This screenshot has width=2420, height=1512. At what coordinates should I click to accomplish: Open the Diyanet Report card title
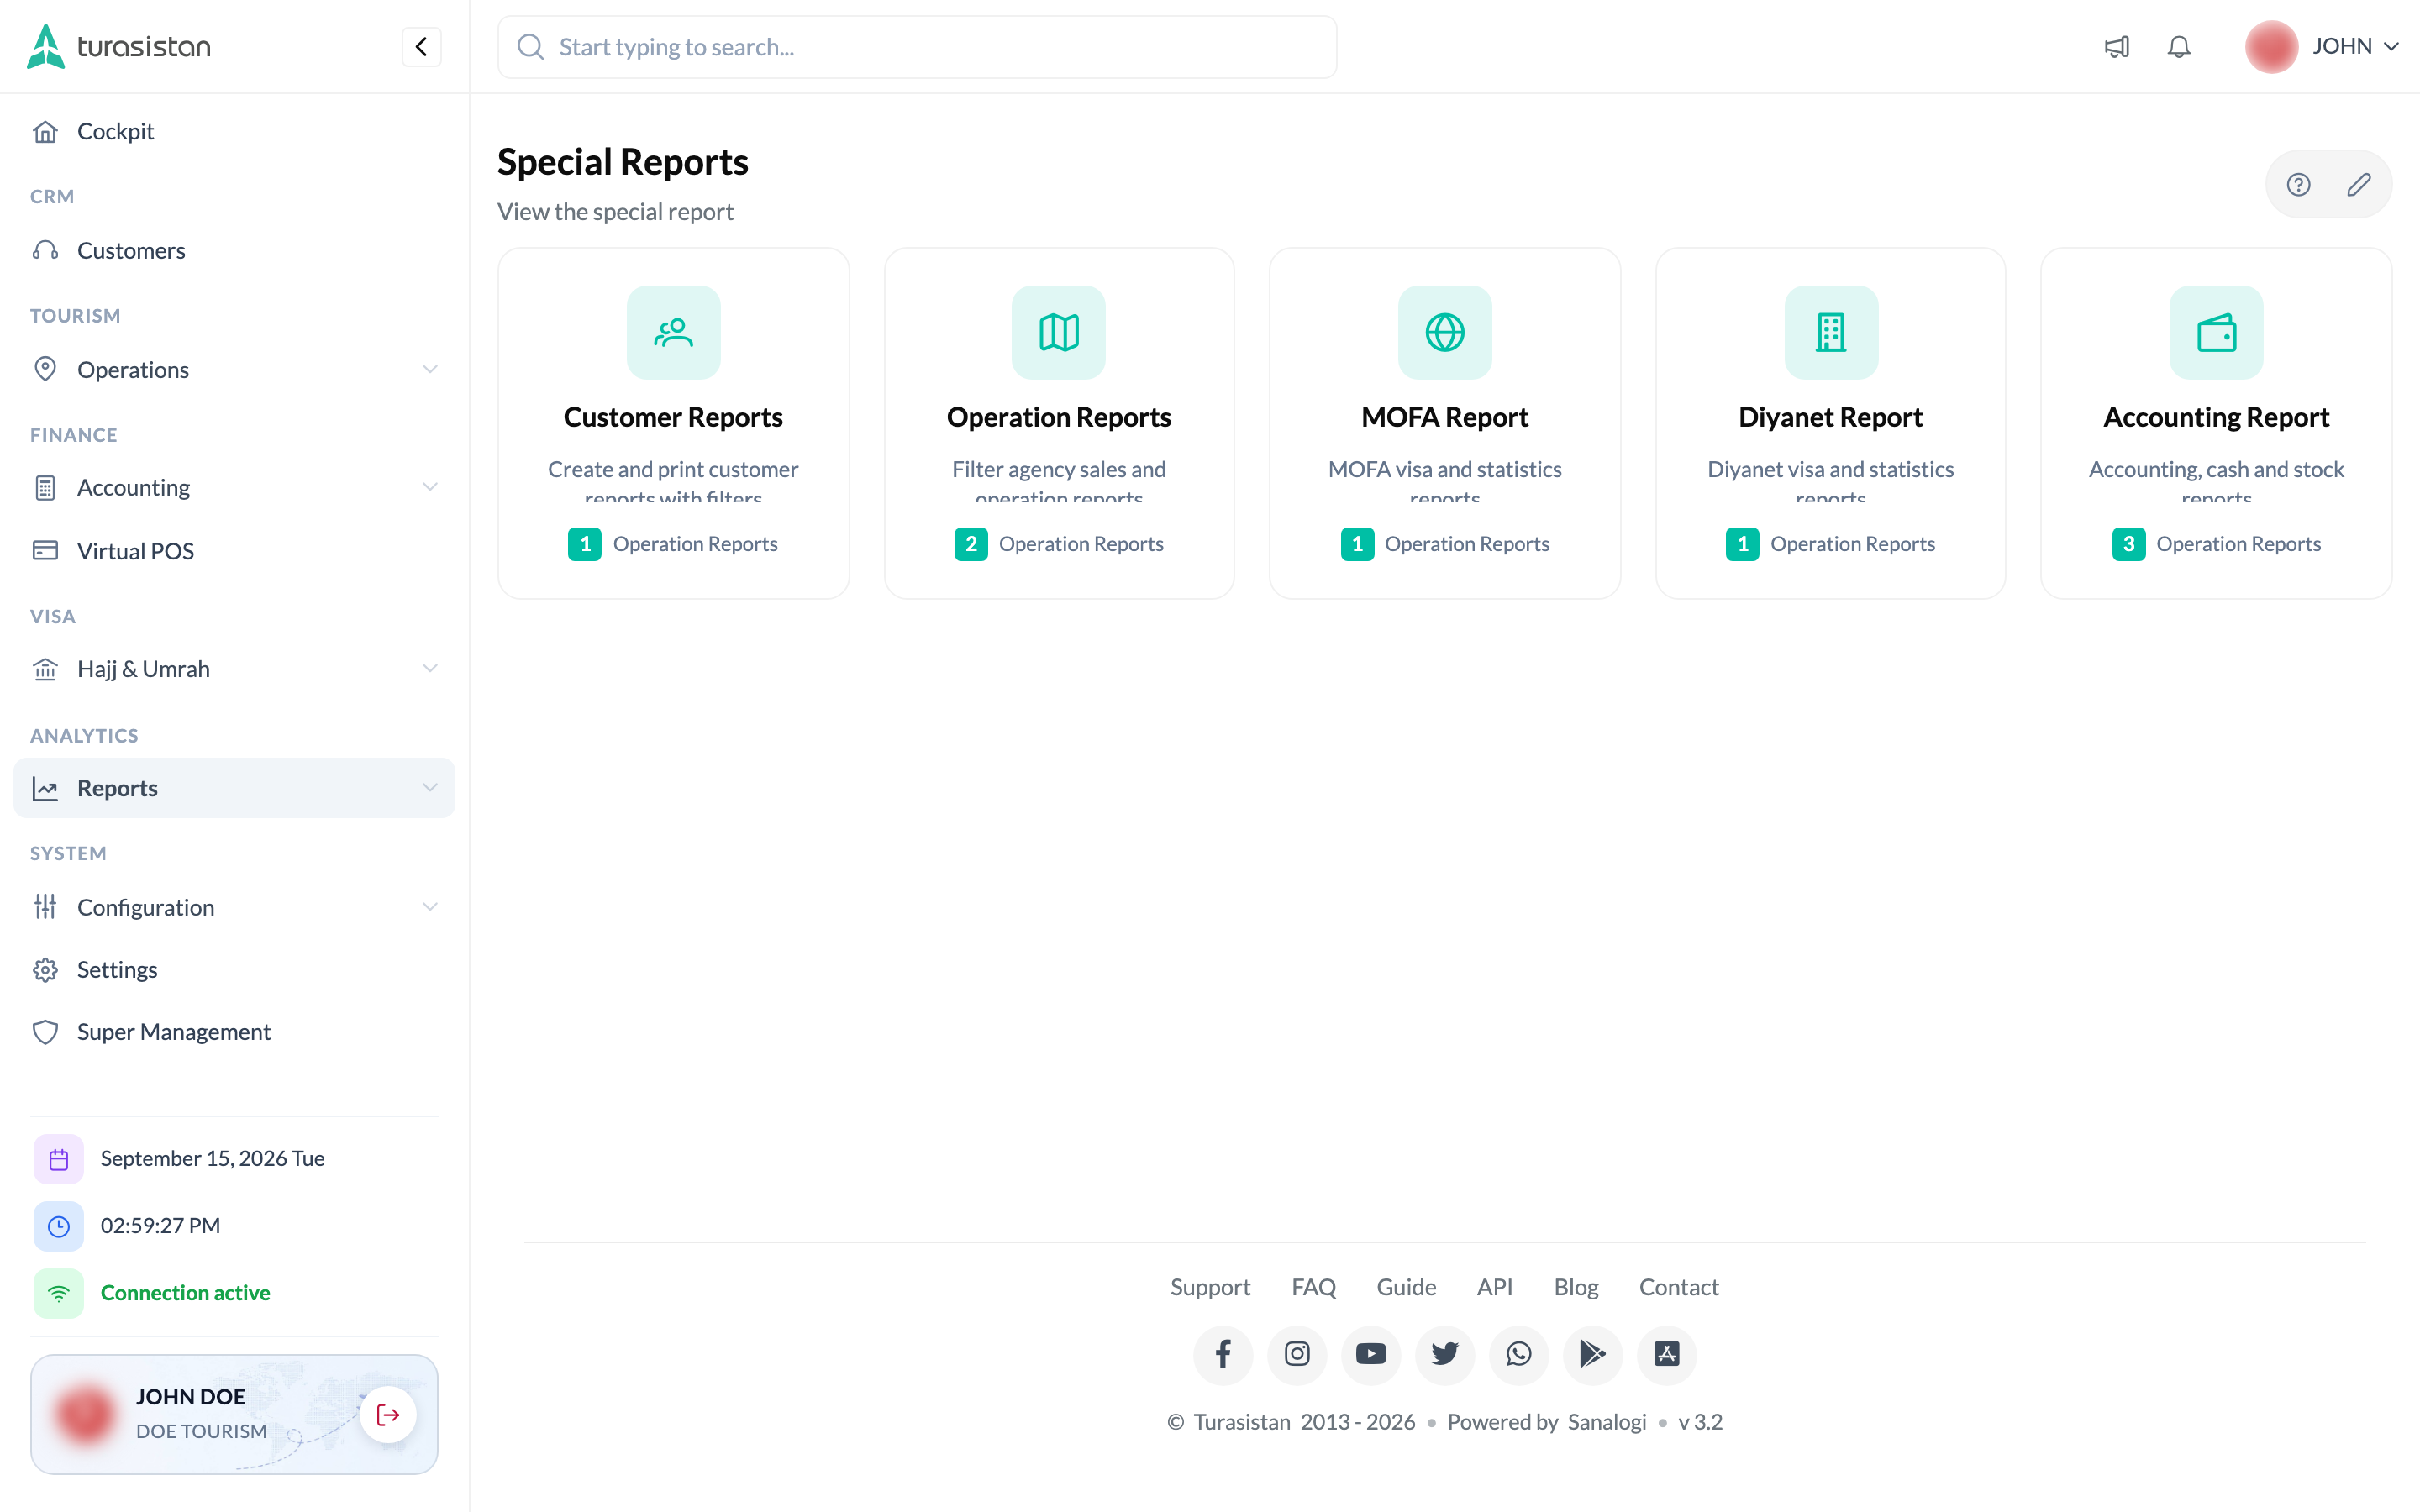point(1831,417)
